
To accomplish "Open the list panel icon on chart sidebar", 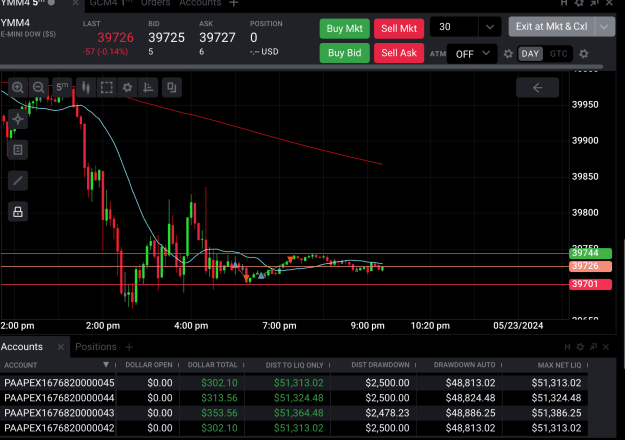I will (18, 150).
